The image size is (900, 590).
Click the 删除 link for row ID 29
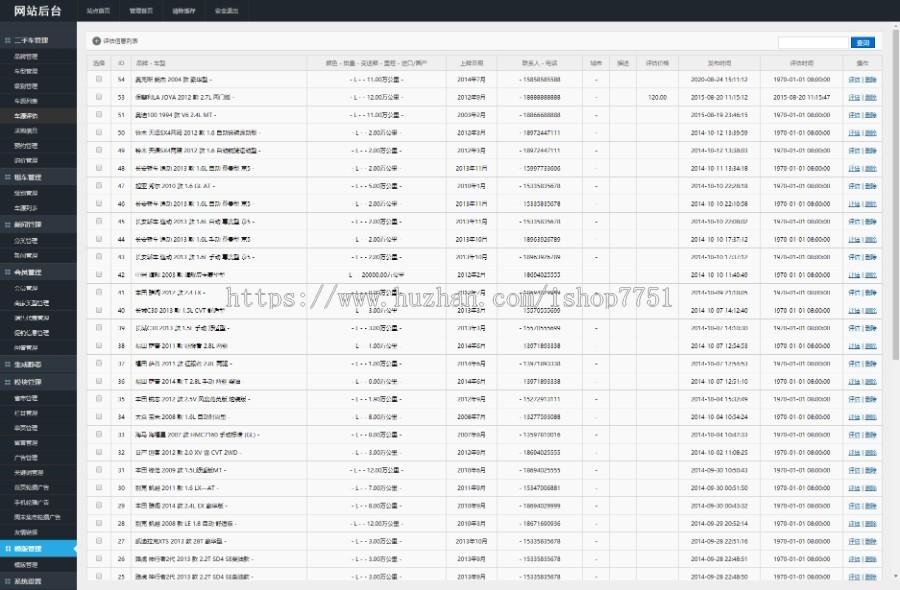click(871, 506)
